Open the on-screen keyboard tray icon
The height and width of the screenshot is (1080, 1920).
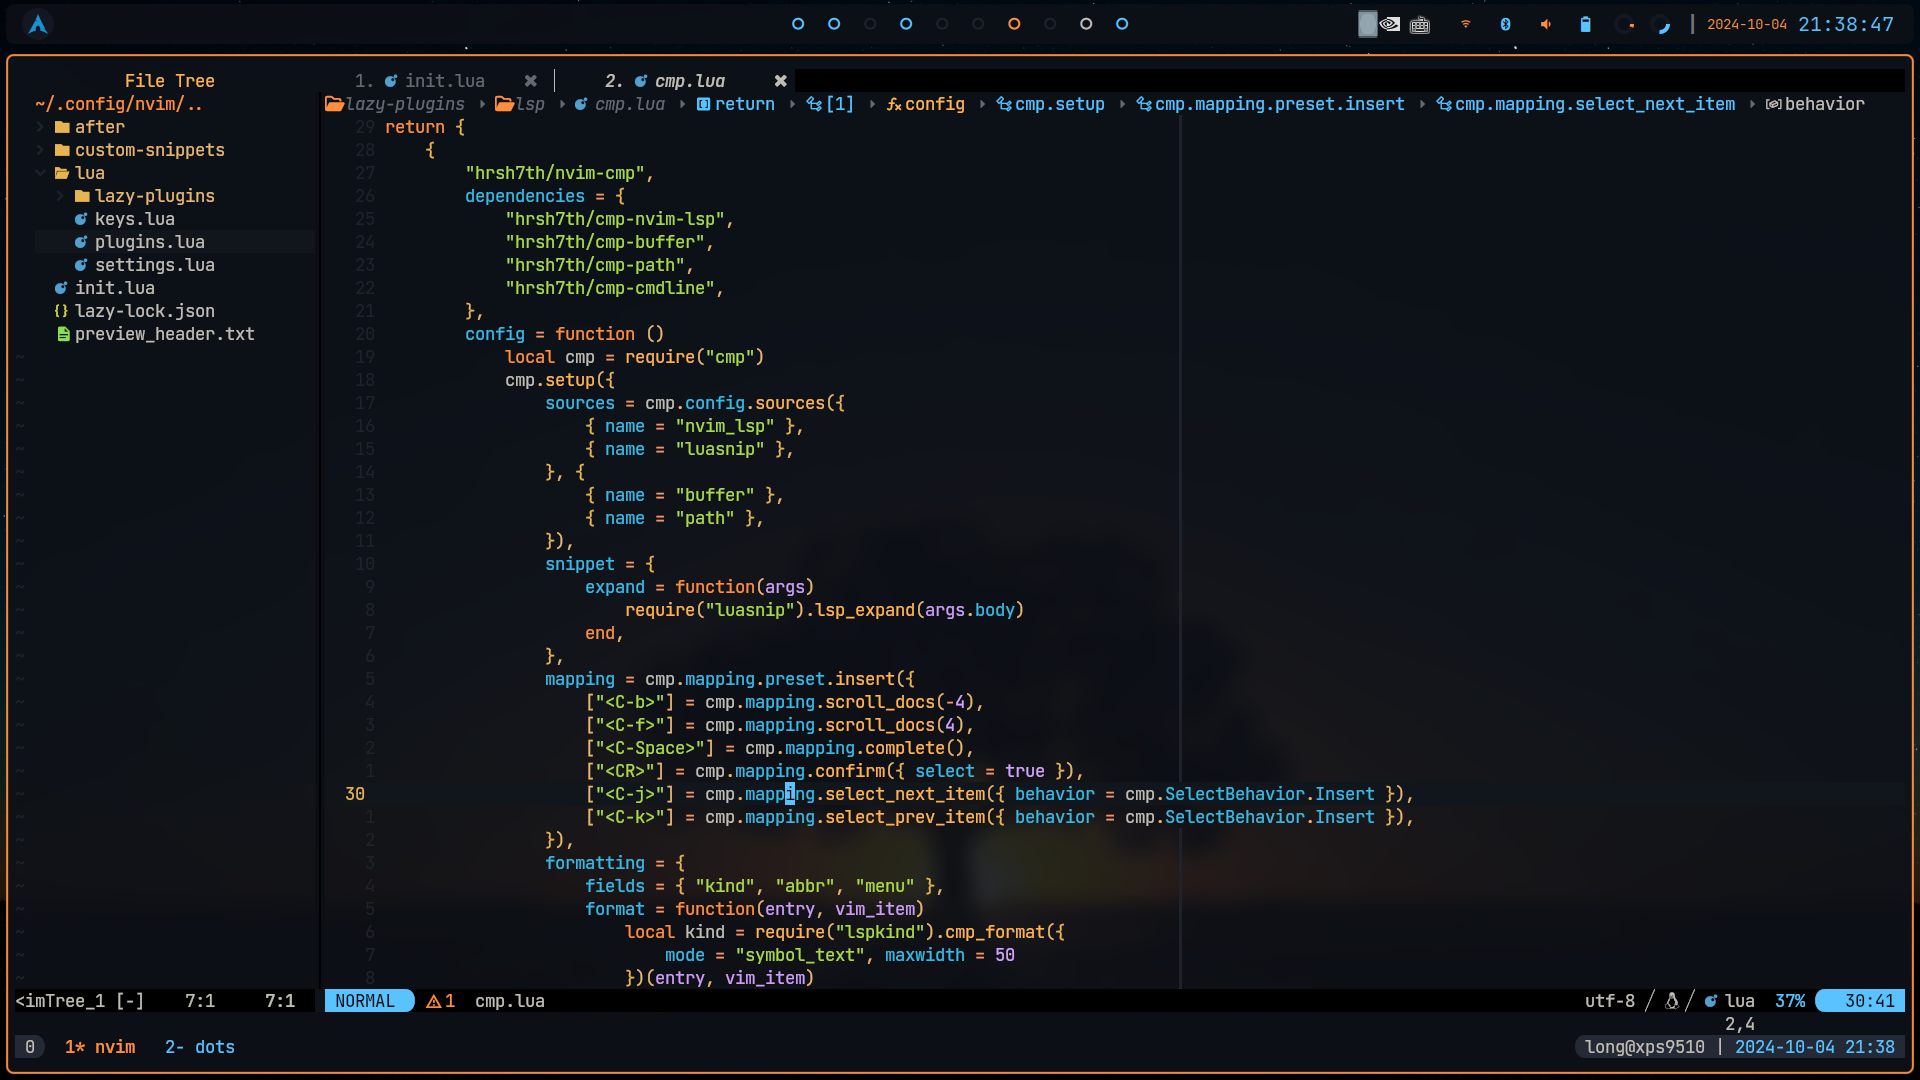coord(1420,24)
